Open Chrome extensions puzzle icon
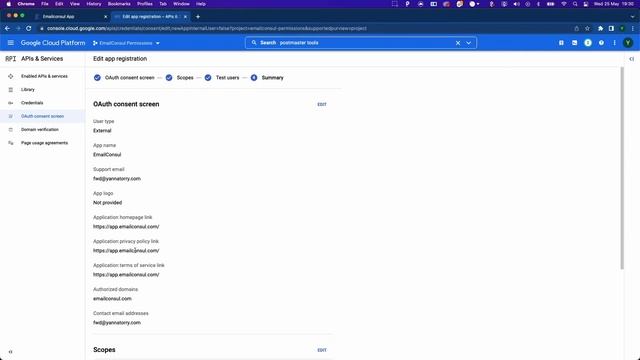 click(600, 29)
